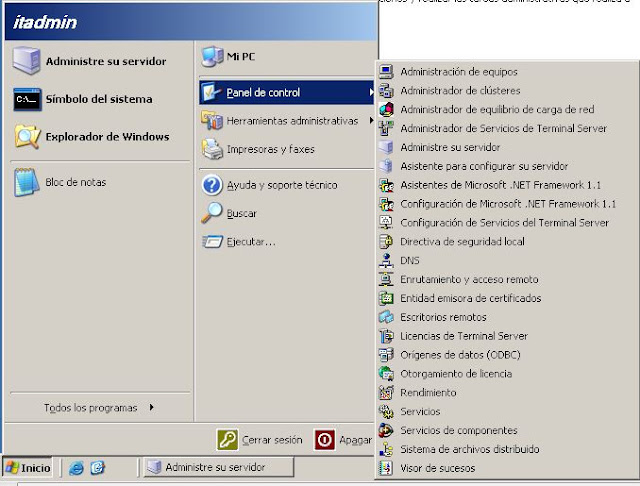Select 'Rendimiento' text entry
Image resolution: width=640 pixels, height=486 pixels.
(x=428, y=393)
